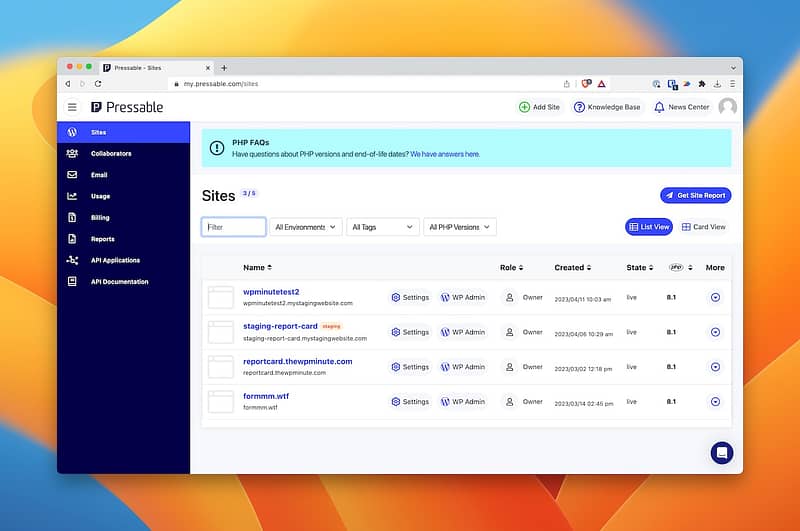Open the staging-report-card site link
The image size is (800, 531).
pyautogui.click(x=280, y=326)
